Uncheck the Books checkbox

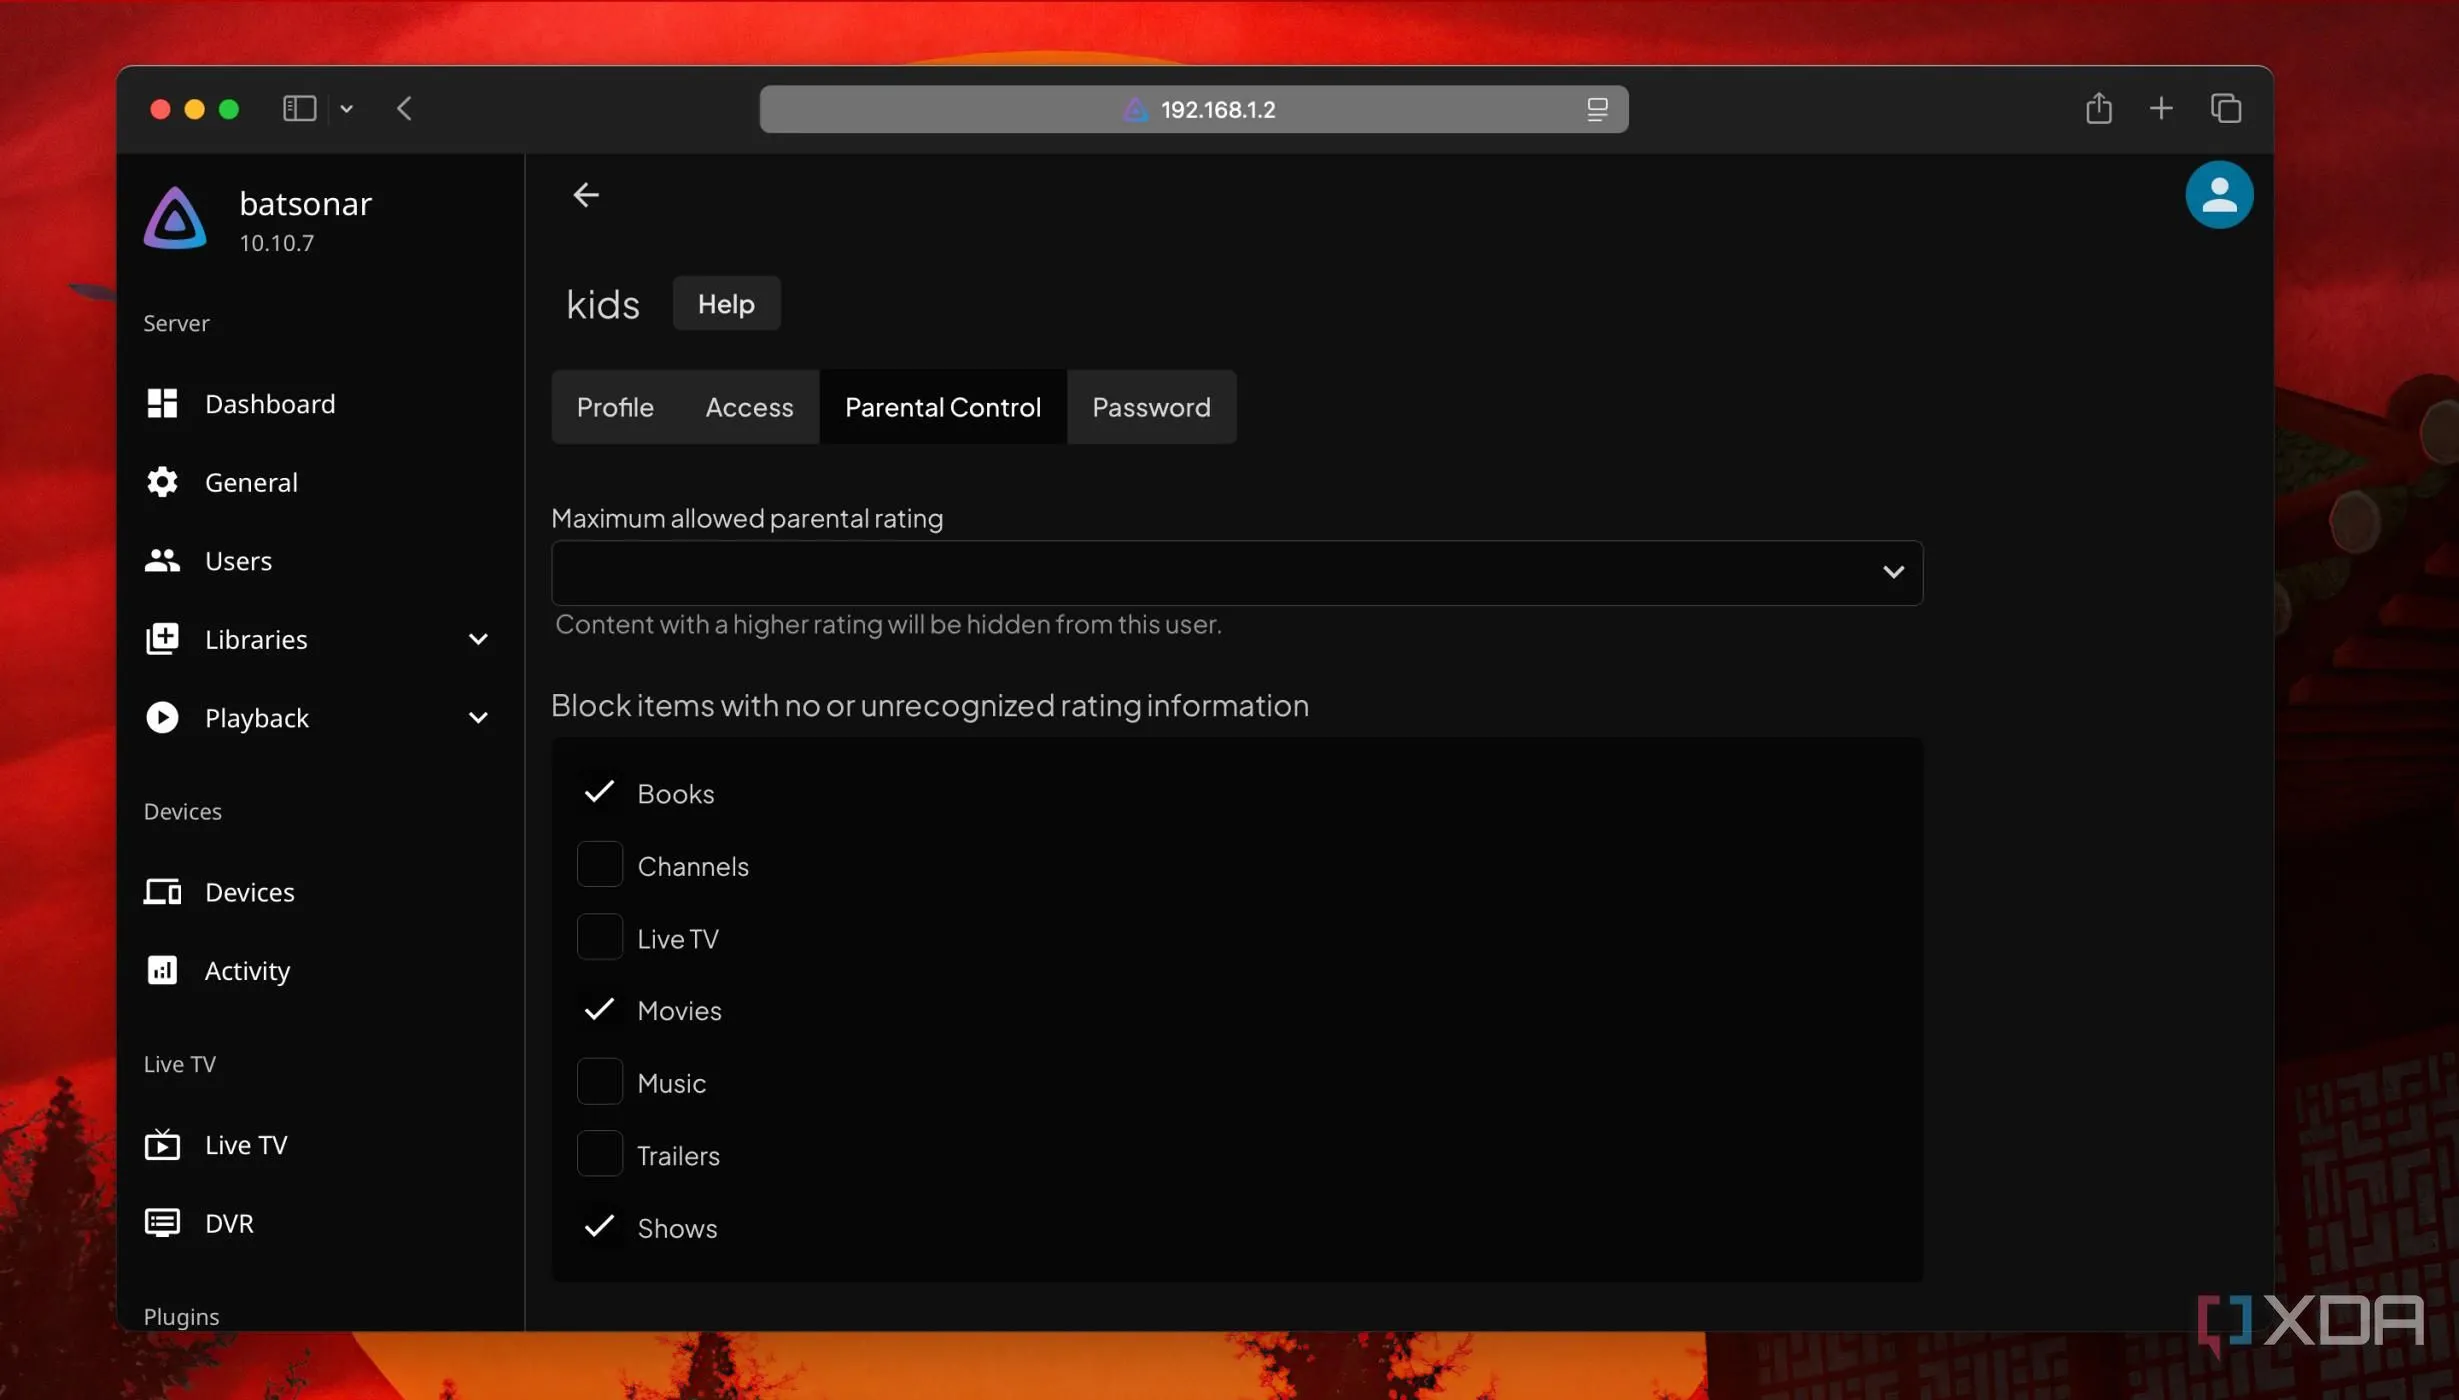pos(599,792)
